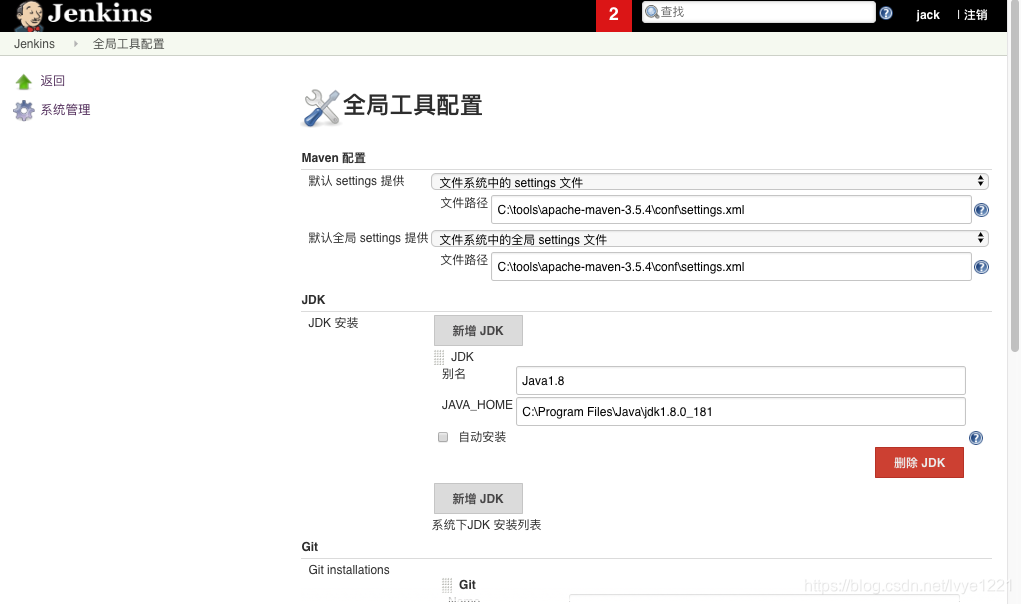This screenshot has width=1021, height=604.
Task: Show help for default settings file path
Action: (981, 210)
